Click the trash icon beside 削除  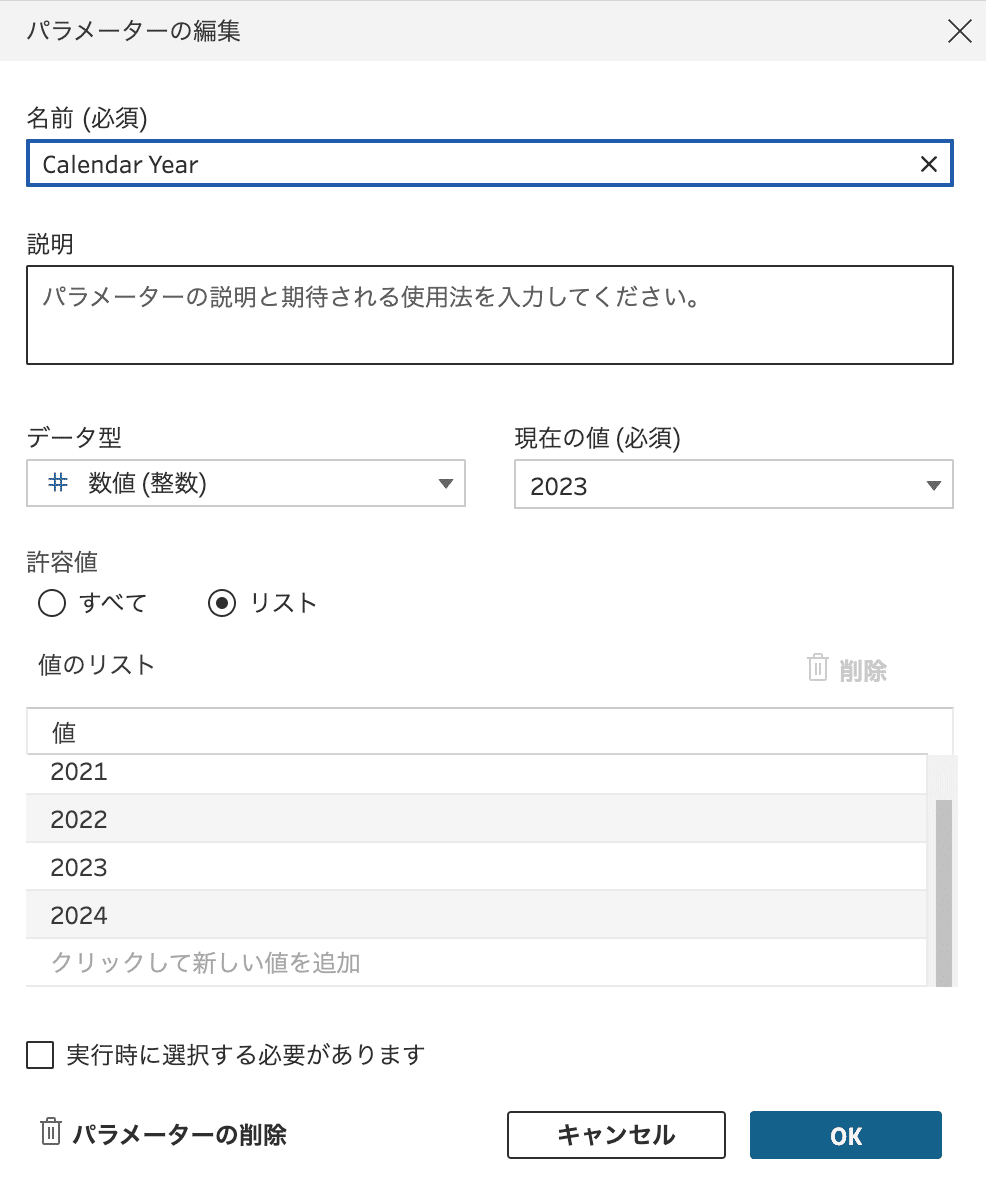coord(817,668)
